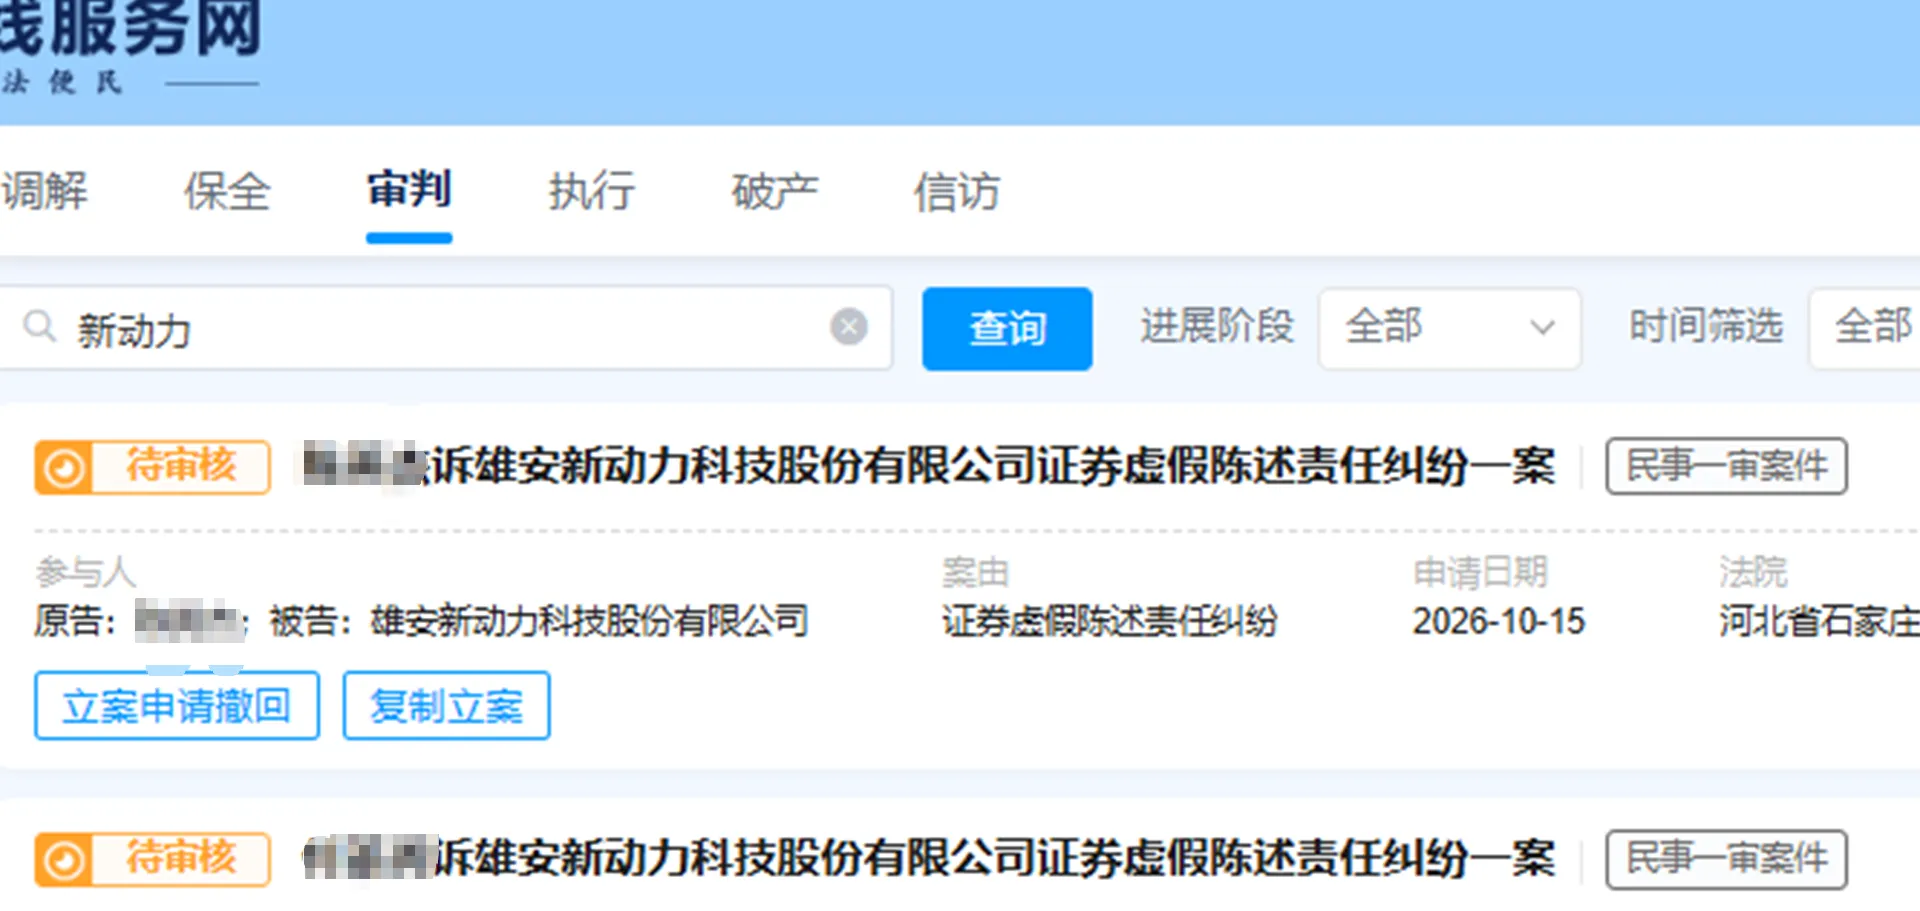This screenshot has height=911, width=1920.
Task: Click the court name starting with 河北省石家庄
Action: point(1819,622)
